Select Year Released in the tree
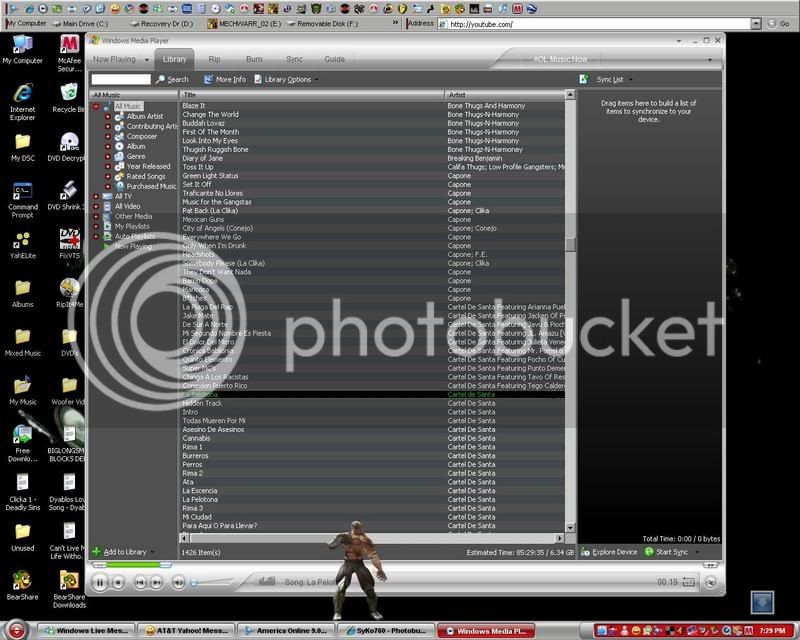 click(148, 166)
